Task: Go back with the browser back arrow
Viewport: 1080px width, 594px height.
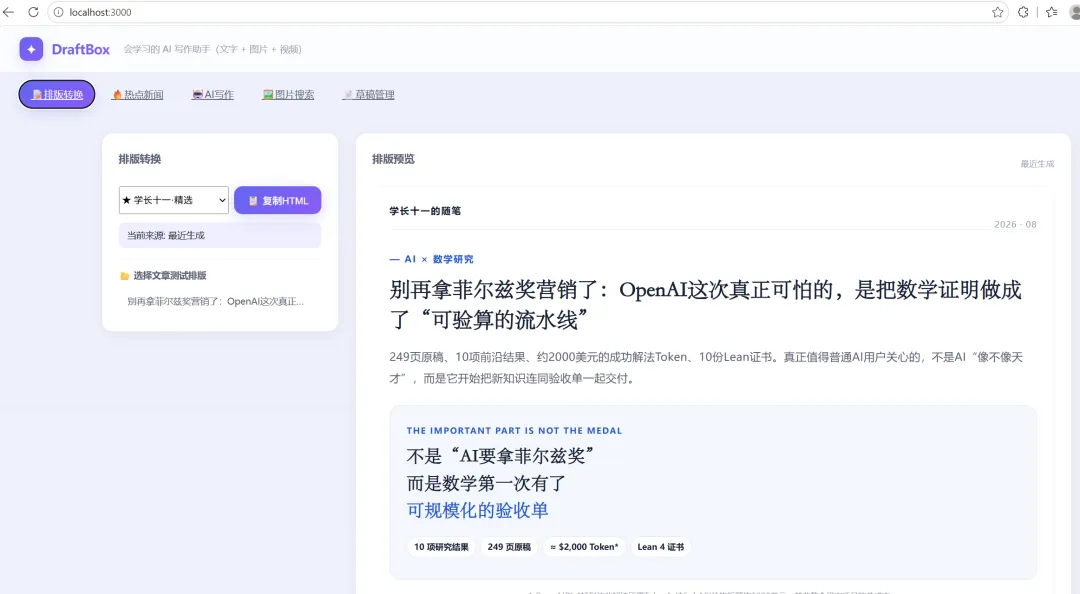Action: click(9, 12)
